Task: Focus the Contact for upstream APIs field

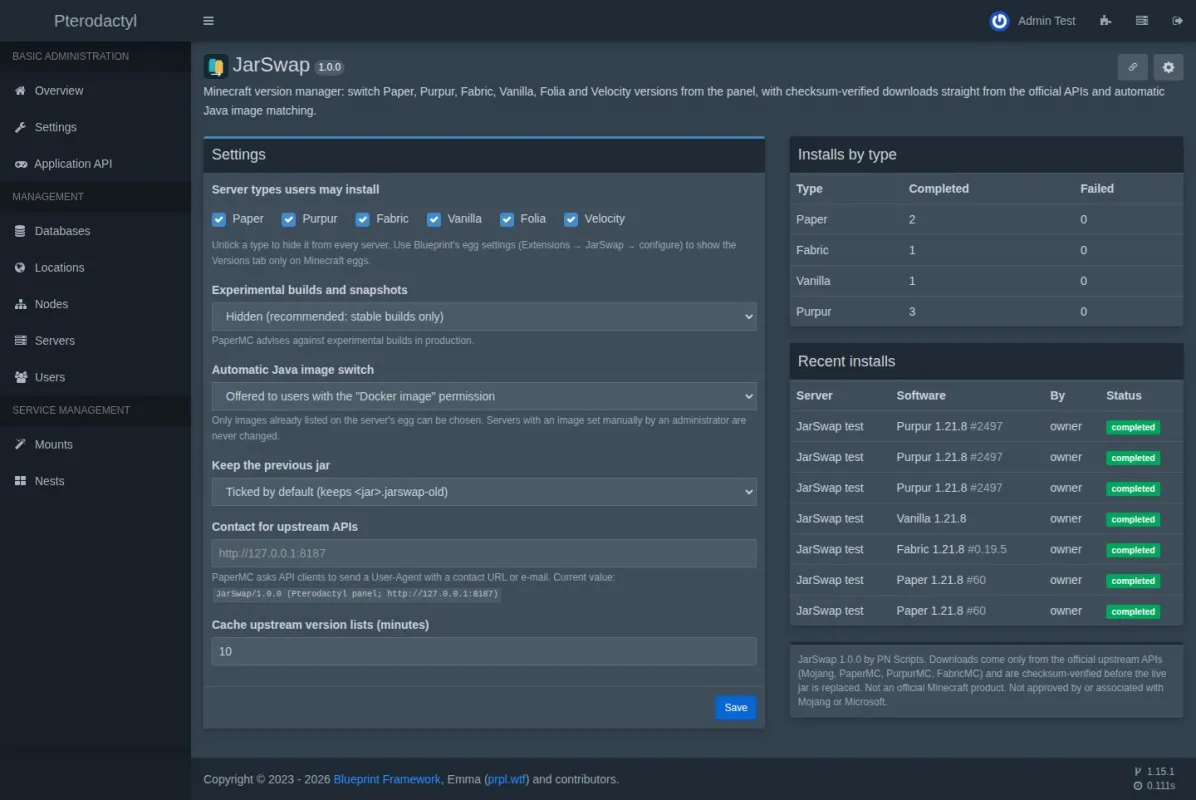Action: point(484,553)
